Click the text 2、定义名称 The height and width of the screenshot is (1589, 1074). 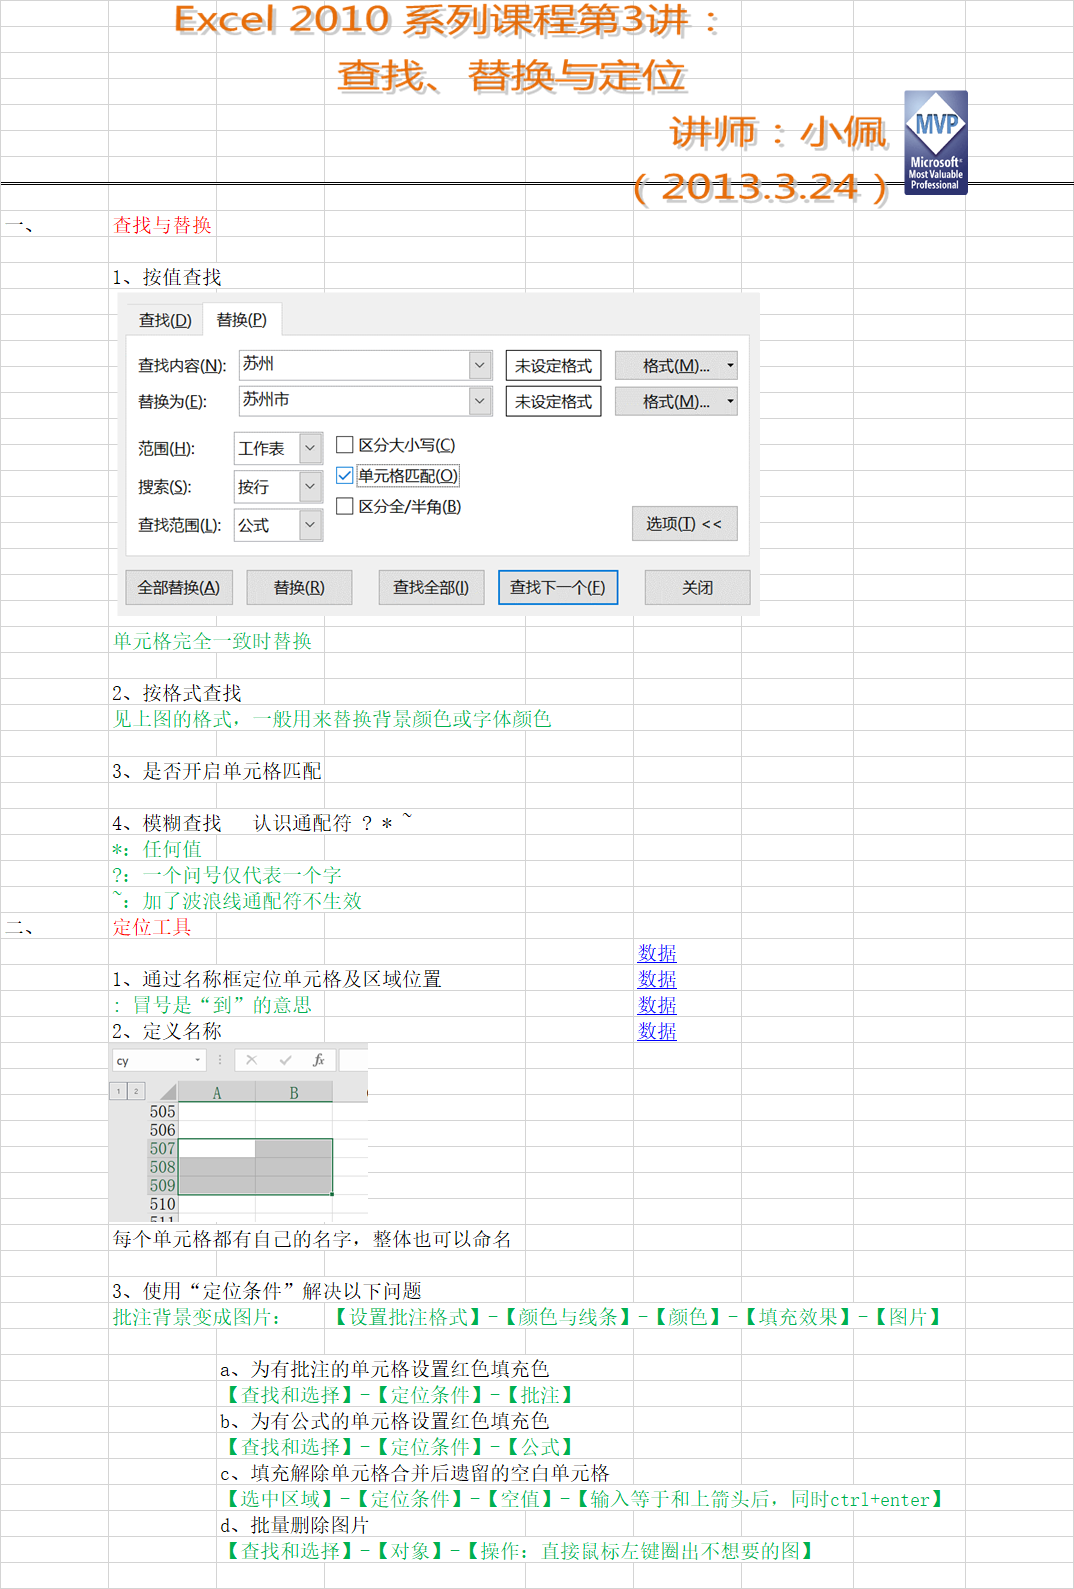coord(167,1031)
